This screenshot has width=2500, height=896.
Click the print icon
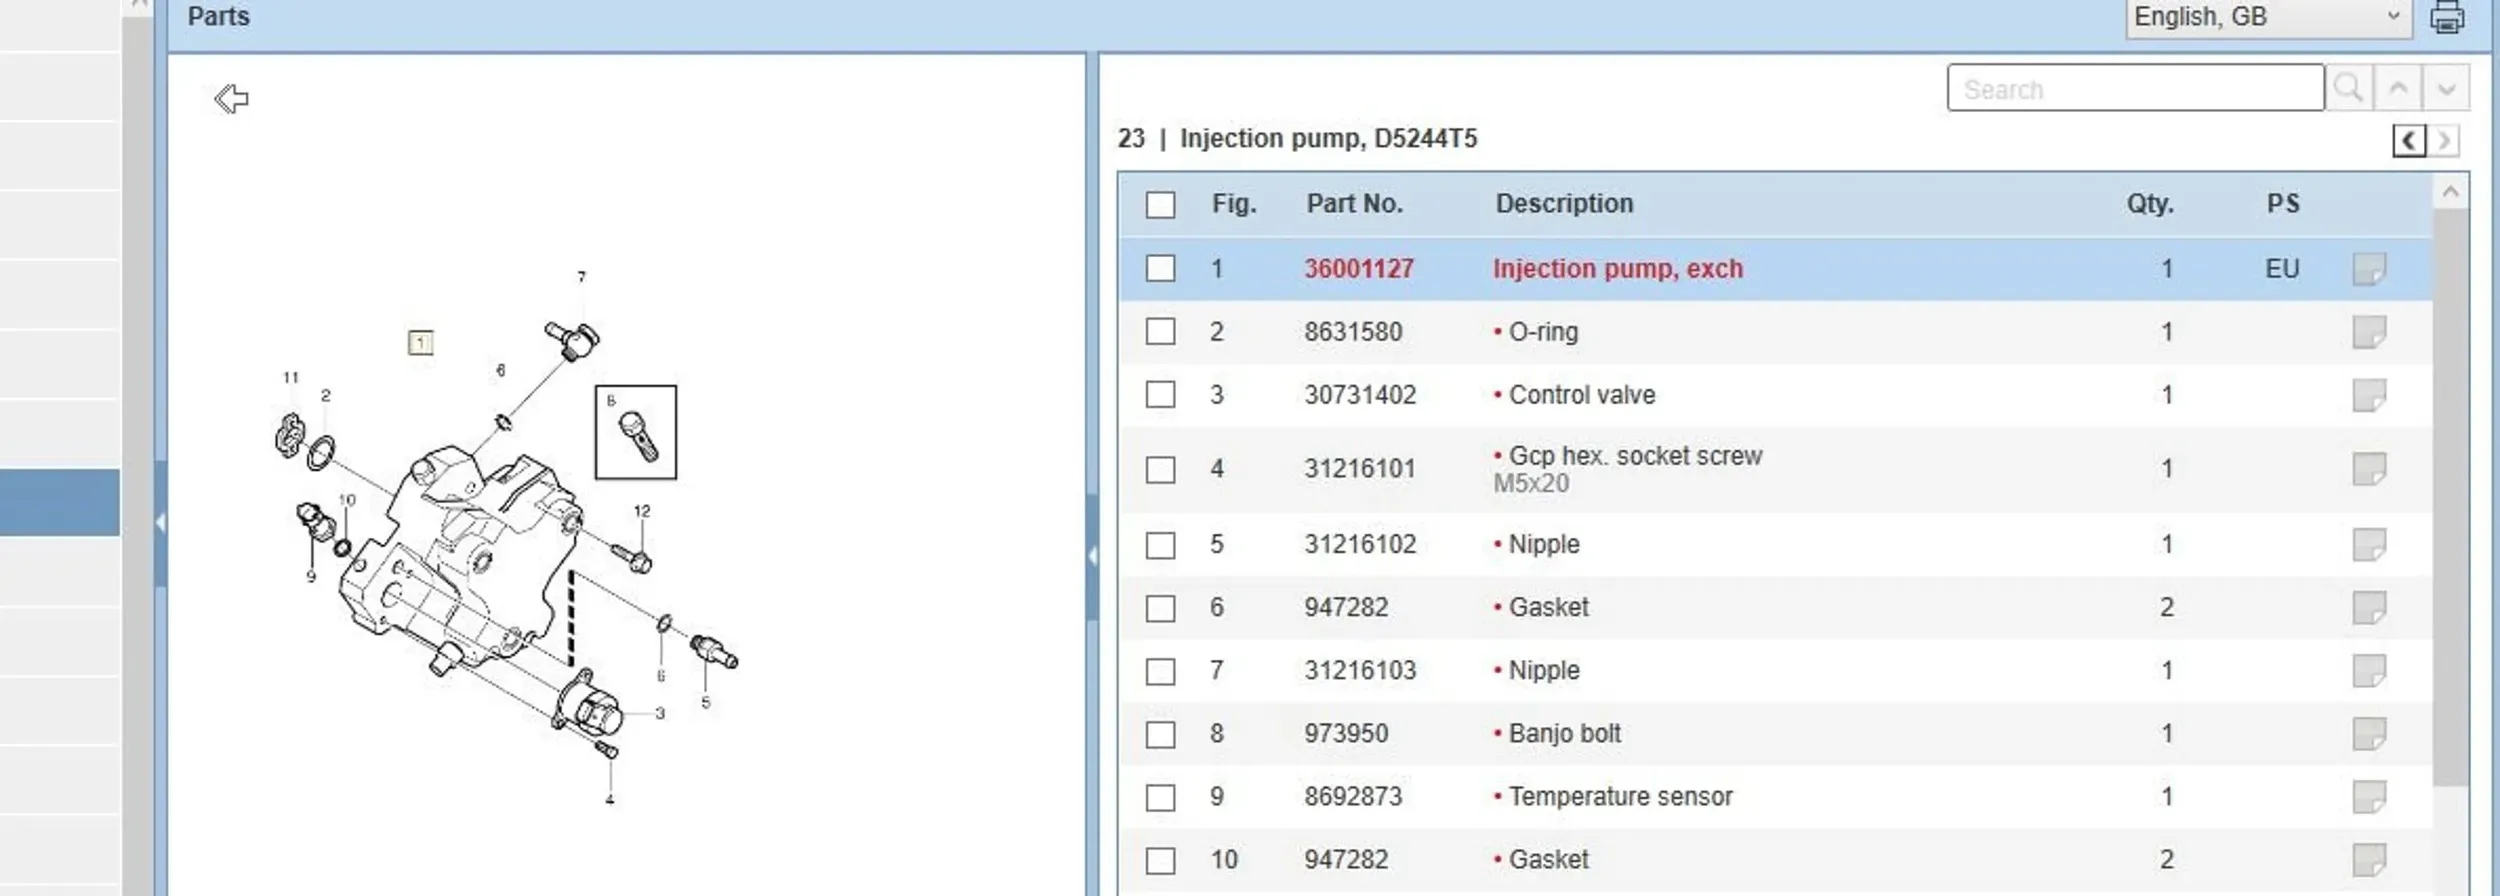(2446, 17)
